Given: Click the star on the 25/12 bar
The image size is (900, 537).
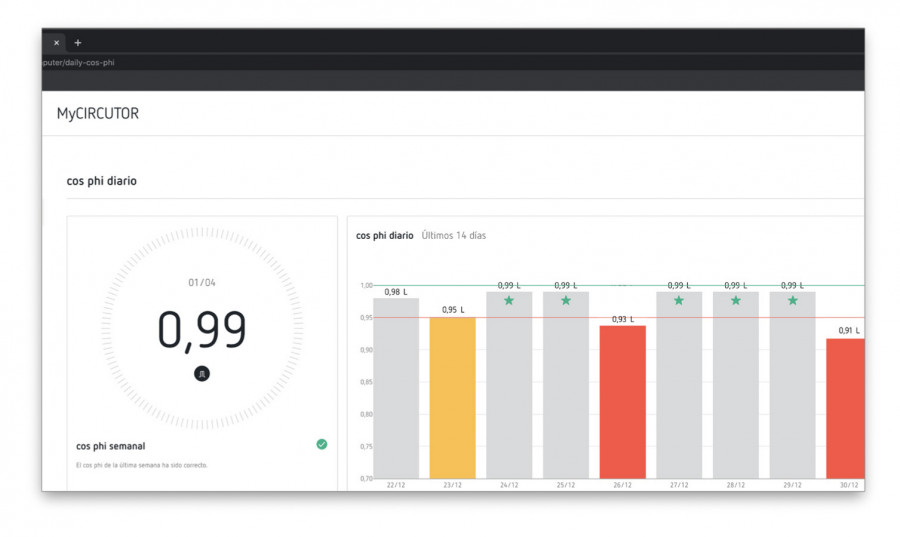Looking at the screenshot, I should pyautogui.click(x=566, y=301).
